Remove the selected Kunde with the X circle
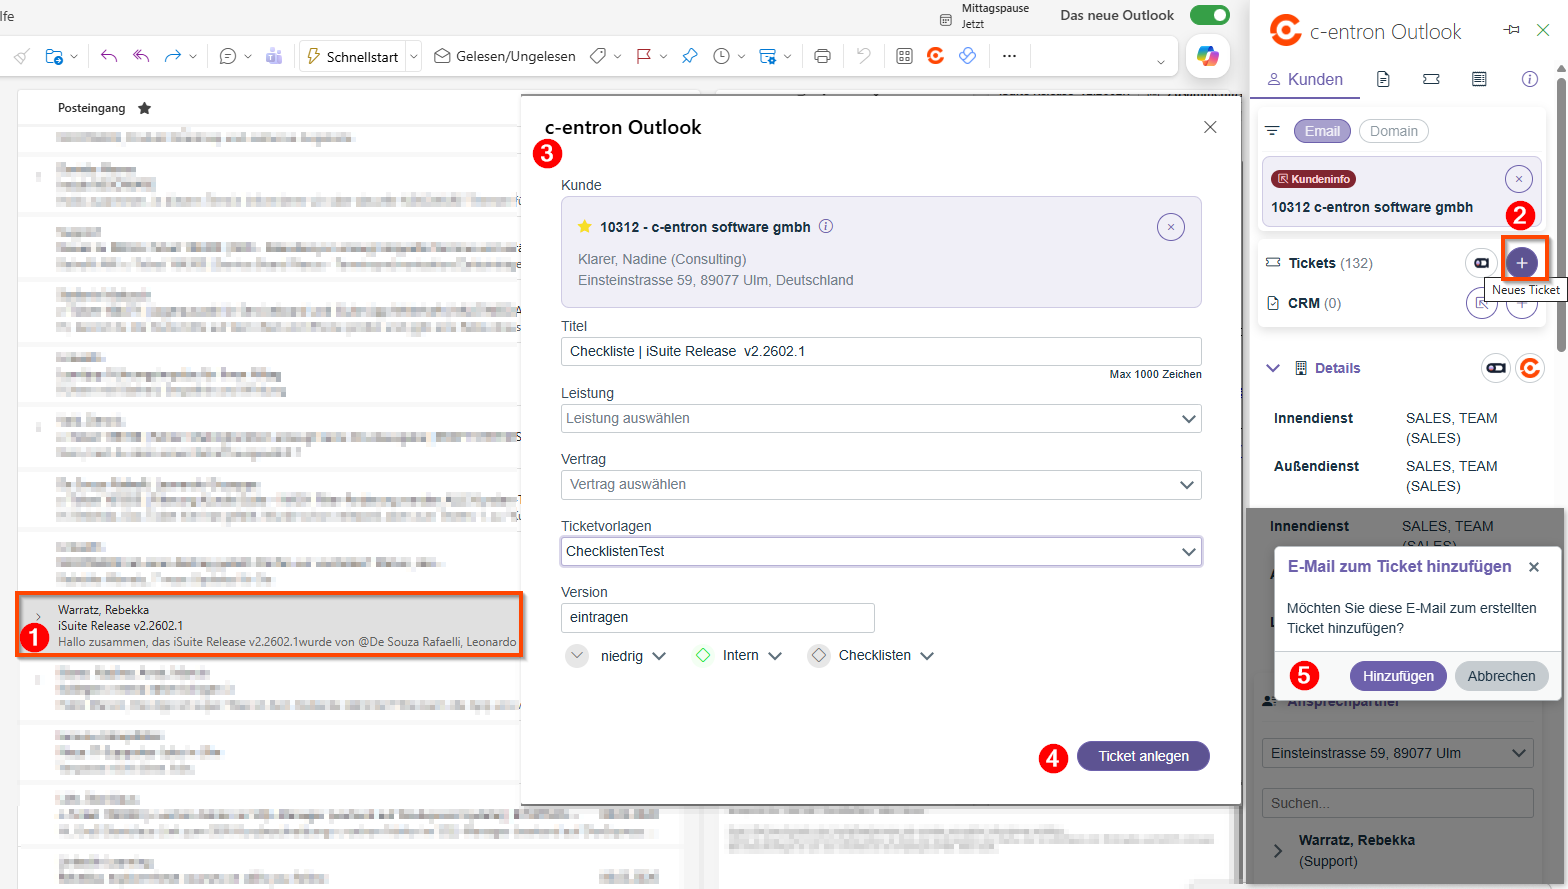Viewport: 1568px width, 889px height. (x=1171, y=227)
